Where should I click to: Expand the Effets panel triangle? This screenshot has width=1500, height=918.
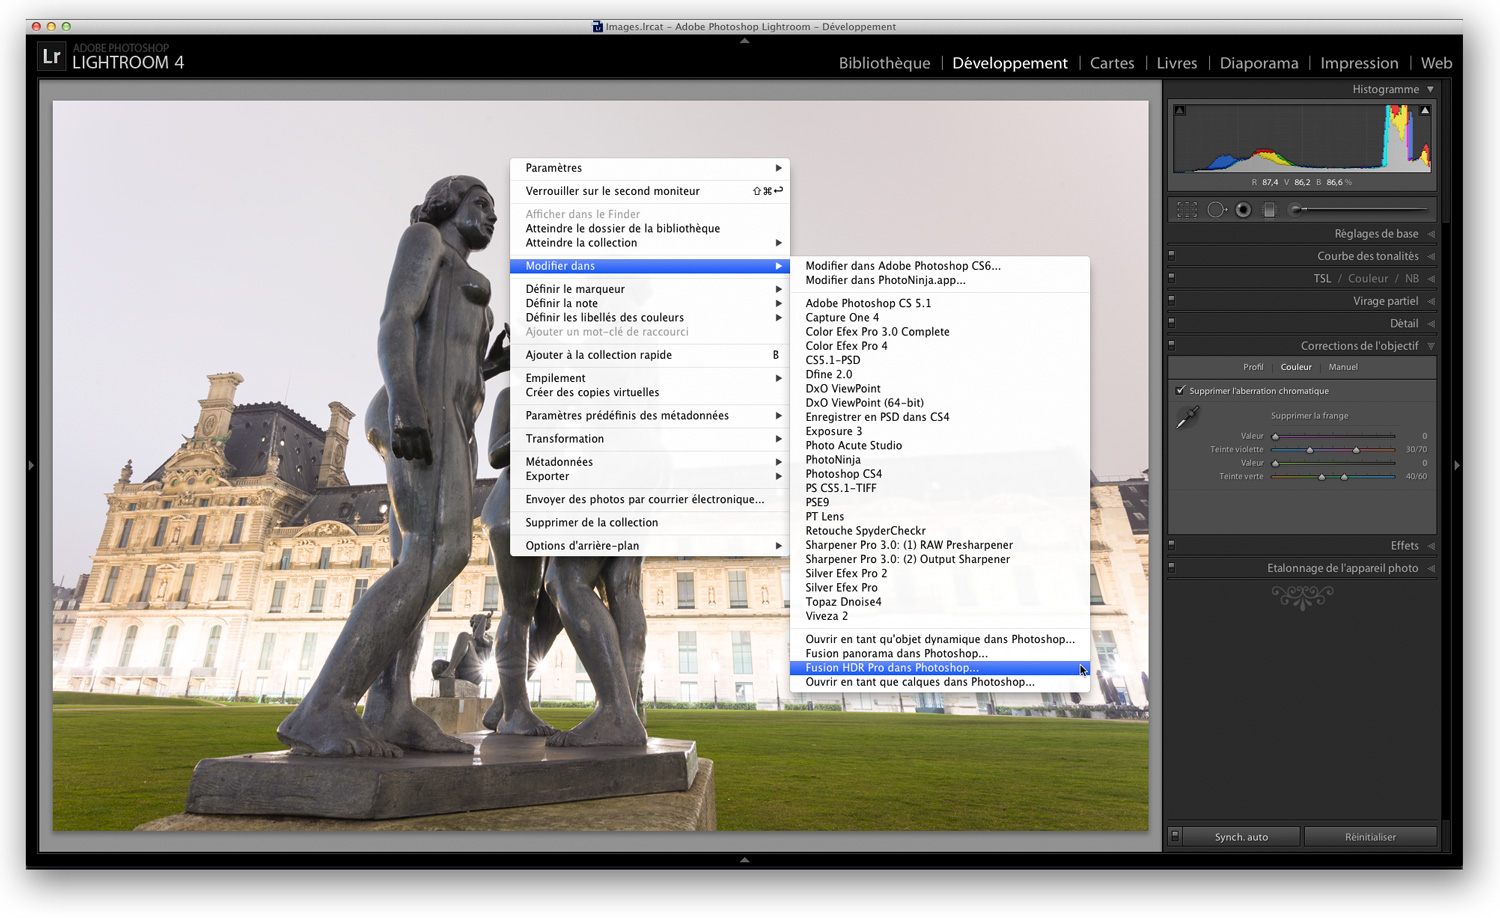pos(1431,546)
